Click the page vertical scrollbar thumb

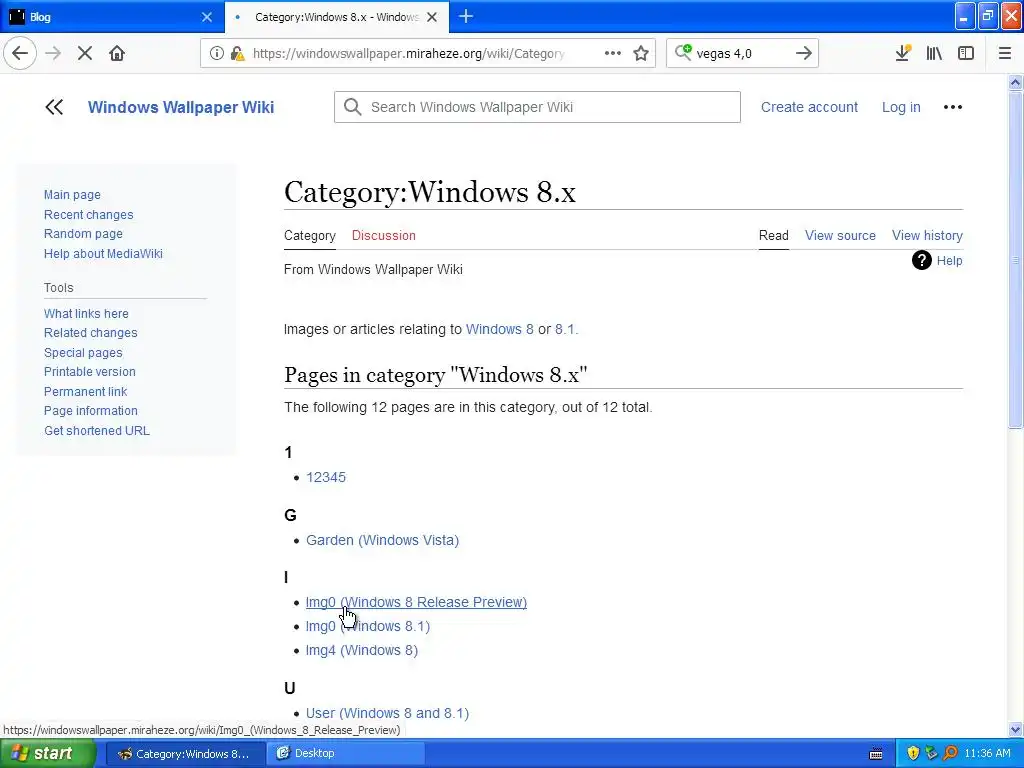[1015, 259]
